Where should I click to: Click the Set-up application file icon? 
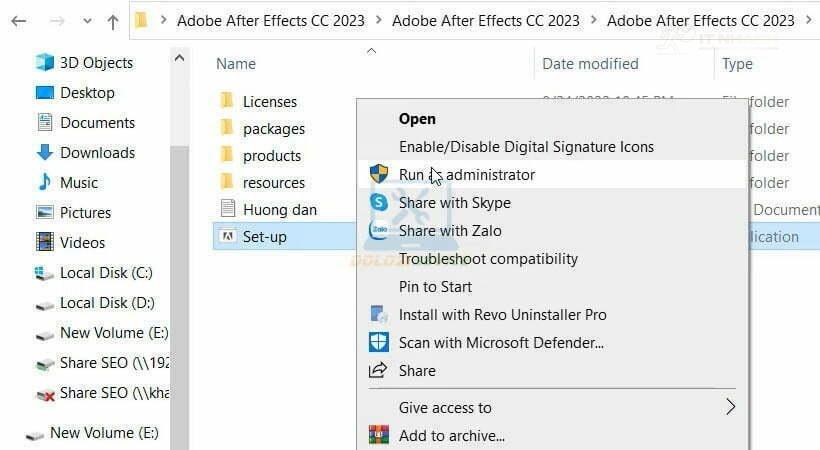(227, 237)
